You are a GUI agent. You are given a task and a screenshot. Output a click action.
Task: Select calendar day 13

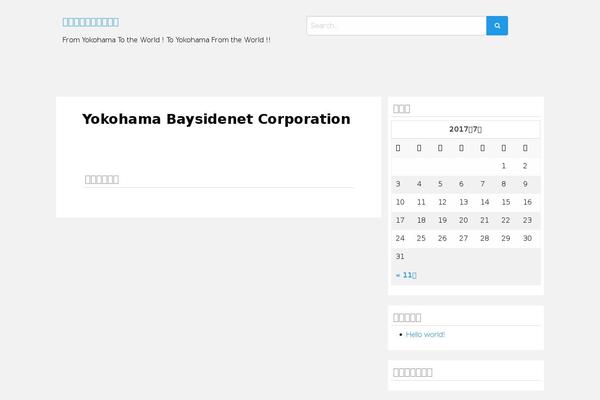tap(464, 202)
